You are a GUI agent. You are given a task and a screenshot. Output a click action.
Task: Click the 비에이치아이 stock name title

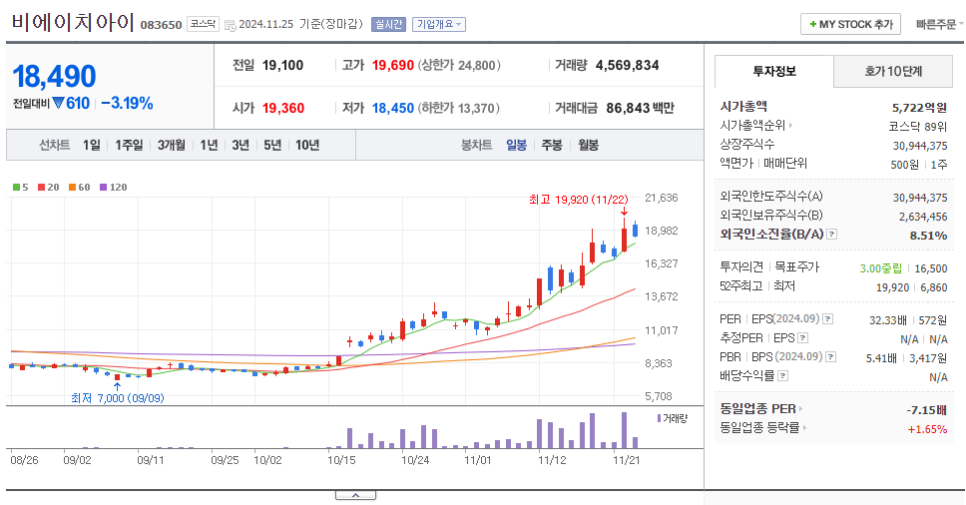(73, 23)
